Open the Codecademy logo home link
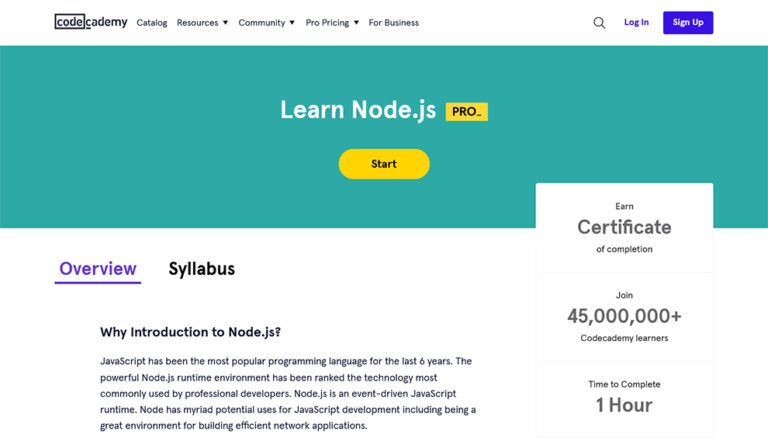The width and height of the screenshot is (768, 438). click(91, 22)
